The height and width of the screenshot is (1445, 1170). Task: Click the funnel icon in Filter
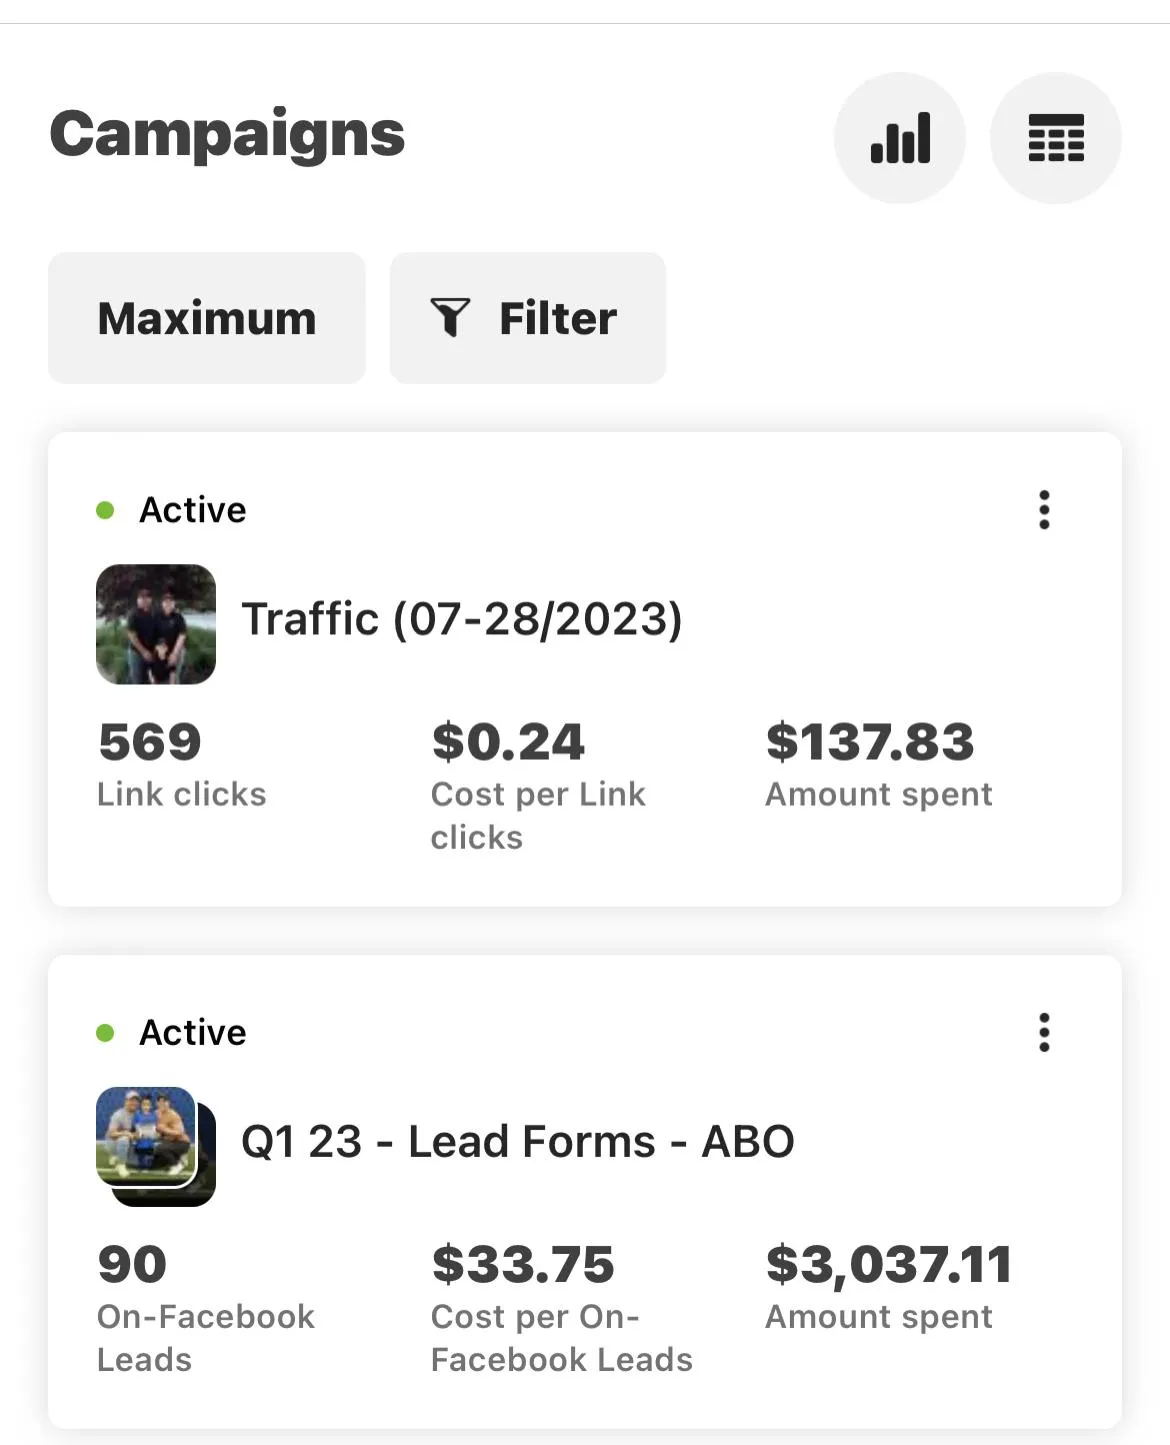pos(450,318)
